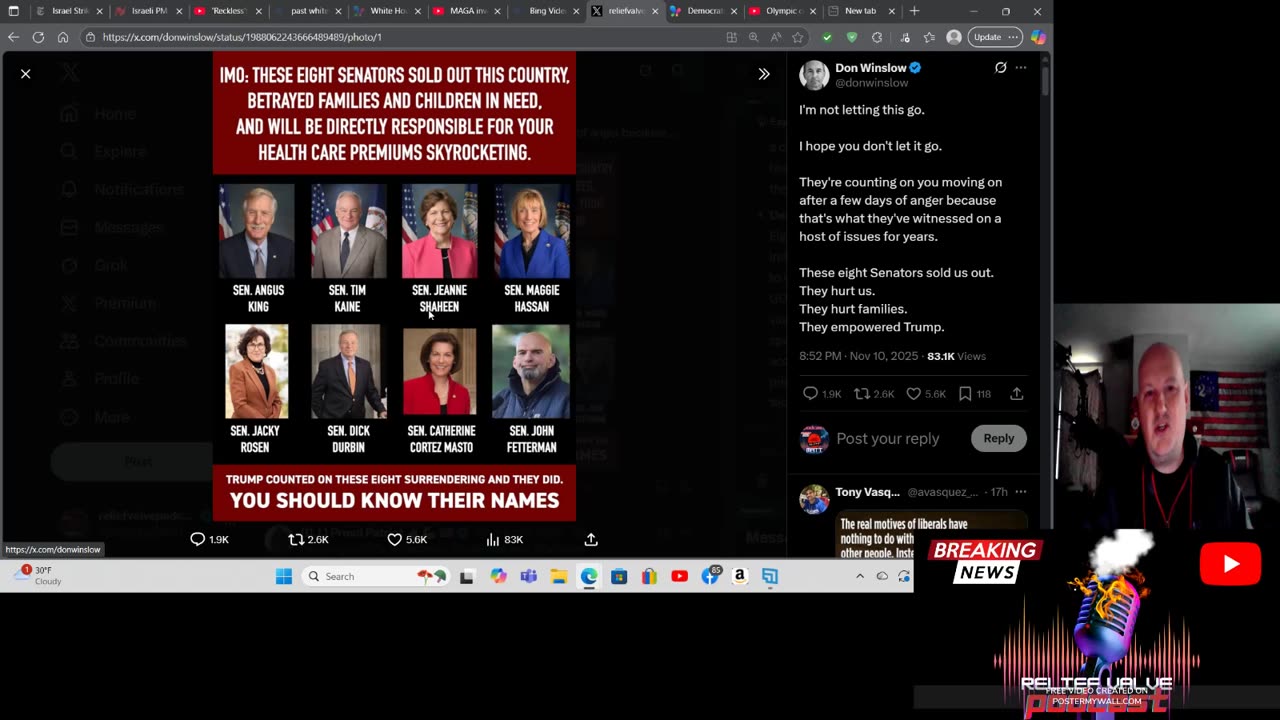Like the post with the sidebar heart icon
1280x720 pixels.
pyautogui.click(x=913, y=394)
